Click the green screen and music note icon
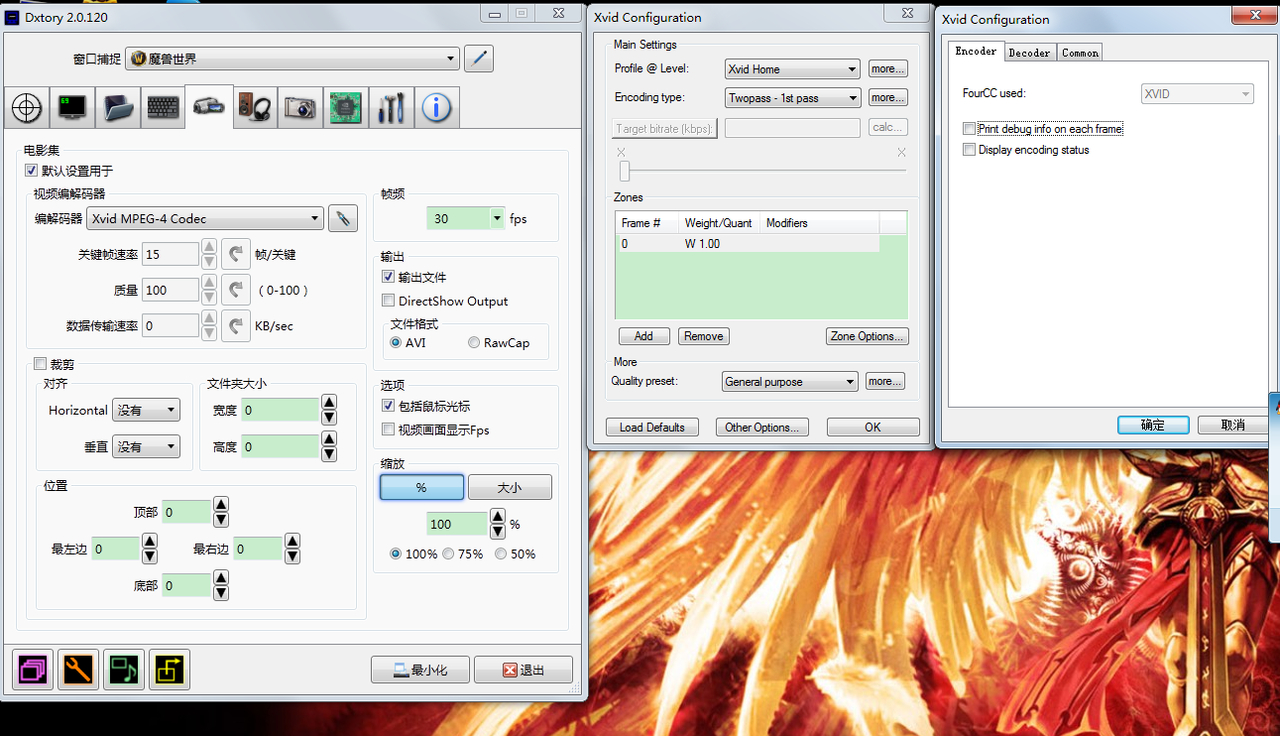Viewport: 1280px width, 736px height. click(x=124, y=670)
